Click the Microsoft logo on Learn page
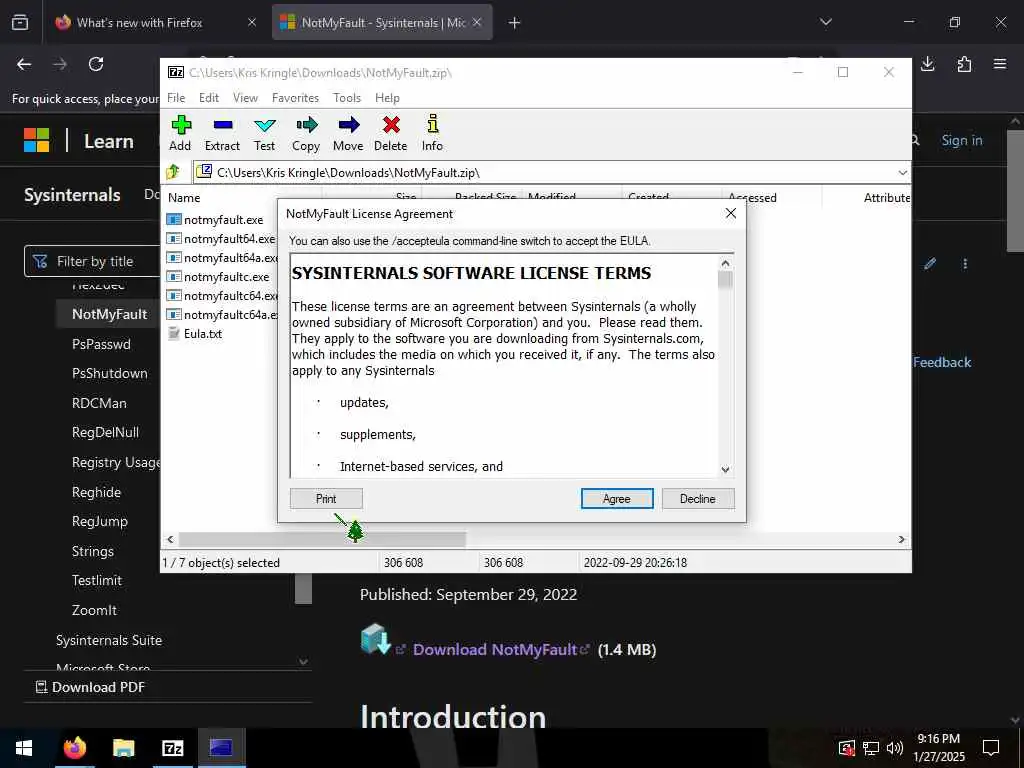Viewport: 1024px width, 768px height. click(x=37, y=140)
